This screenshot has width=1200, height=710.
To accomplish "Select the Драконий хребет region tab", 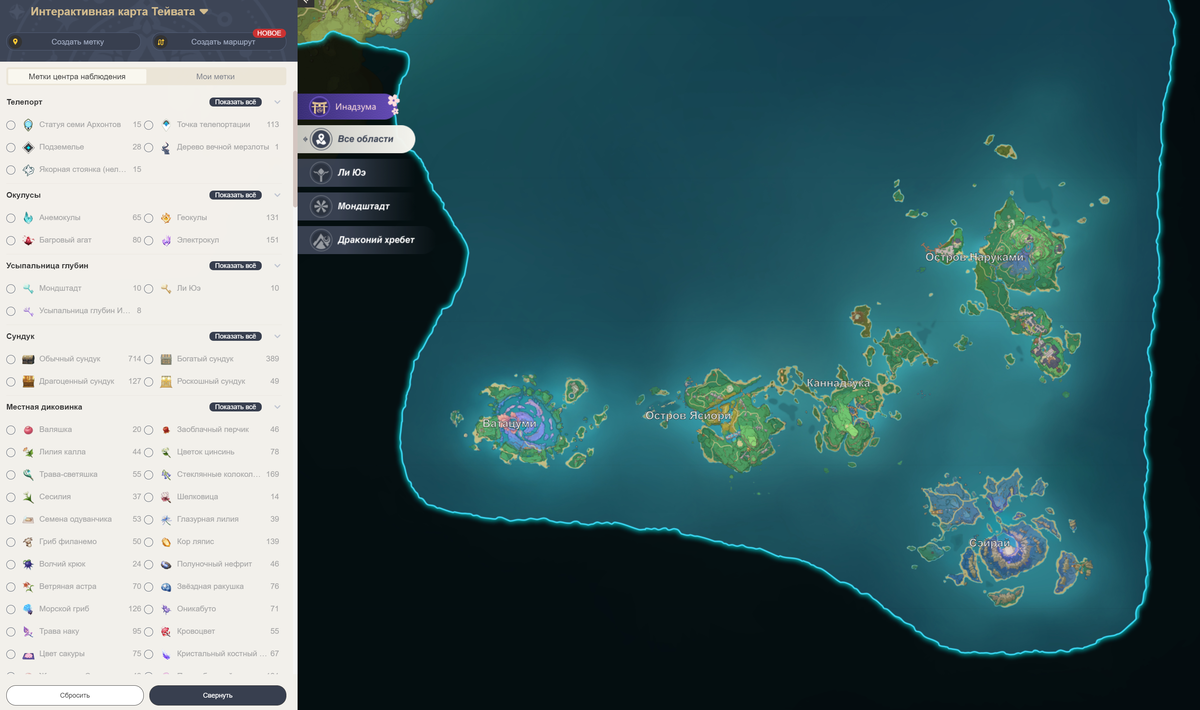I will coord(366,240).
